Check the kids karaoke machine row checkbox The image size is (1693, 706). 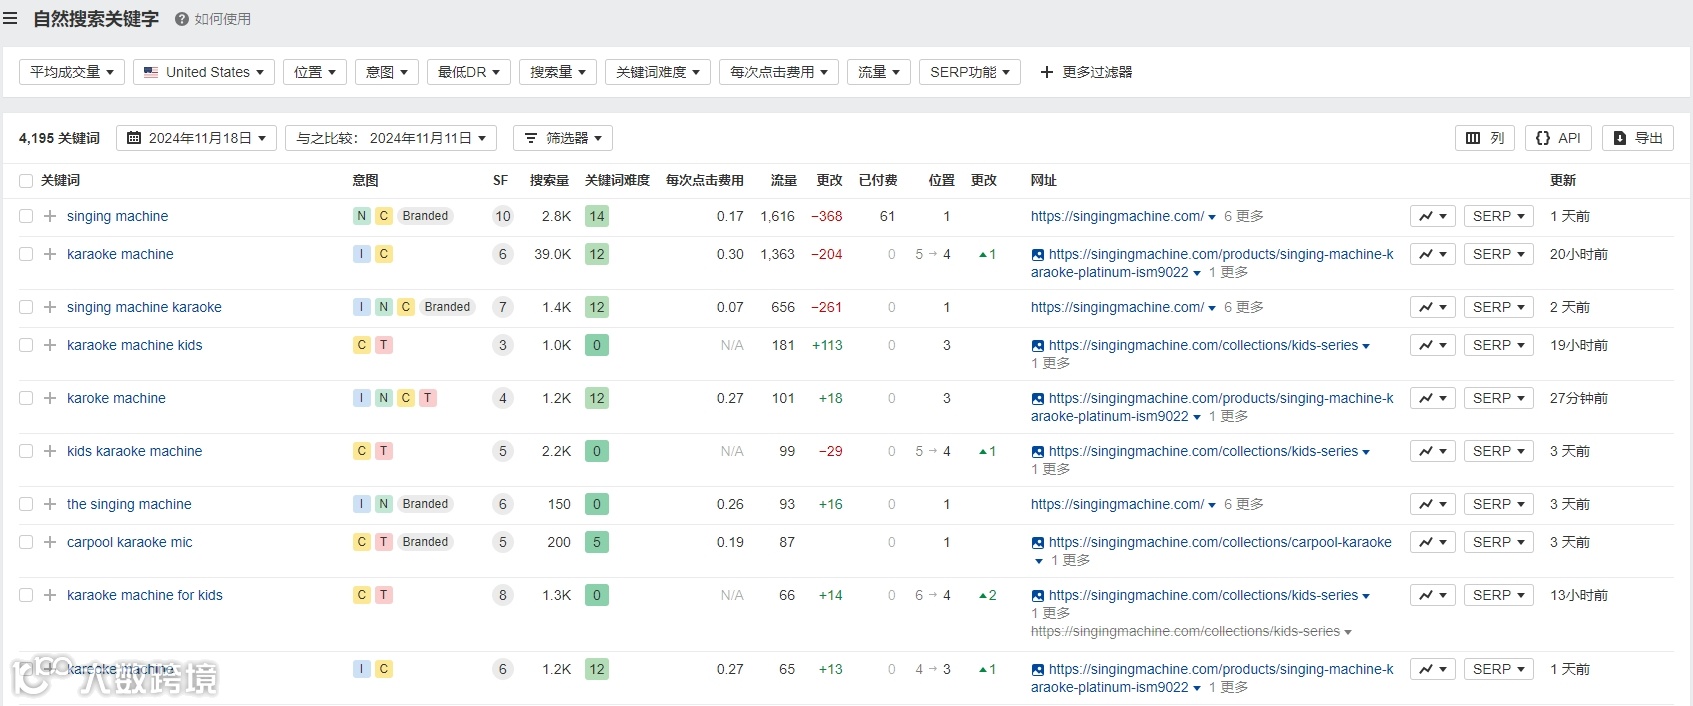26,451
